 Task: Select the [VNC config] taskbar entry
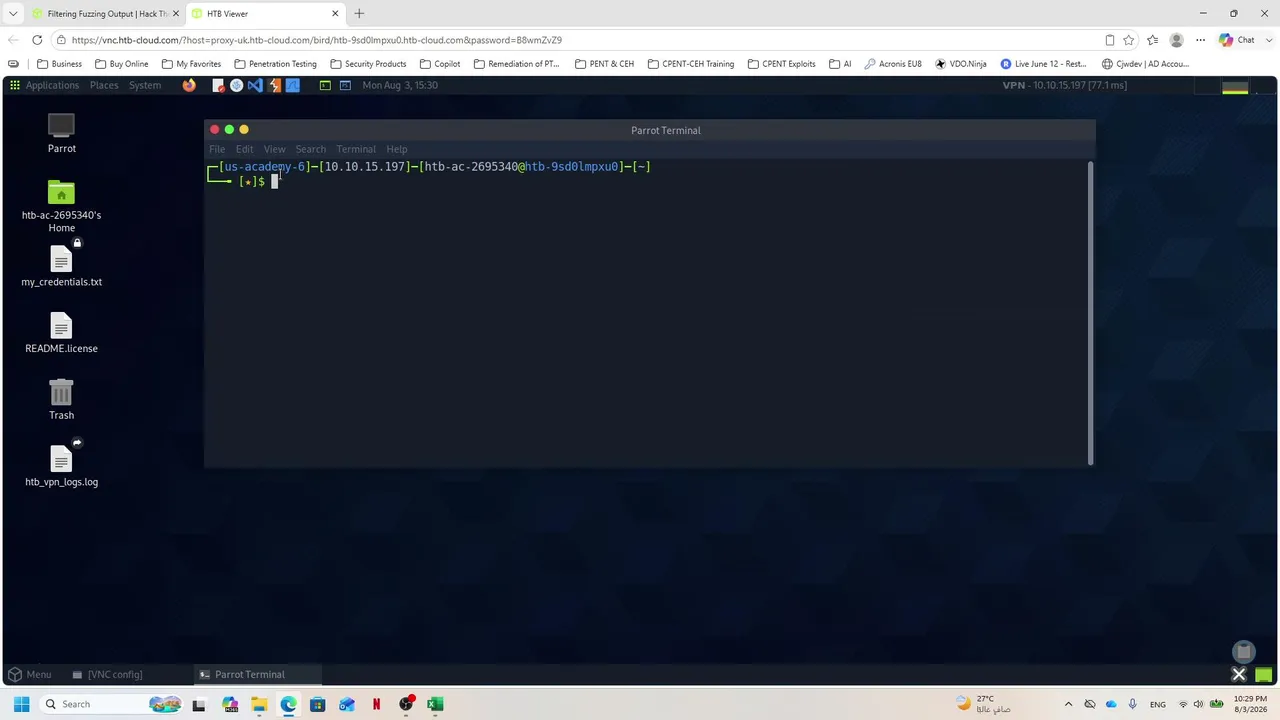pos(107,674)
